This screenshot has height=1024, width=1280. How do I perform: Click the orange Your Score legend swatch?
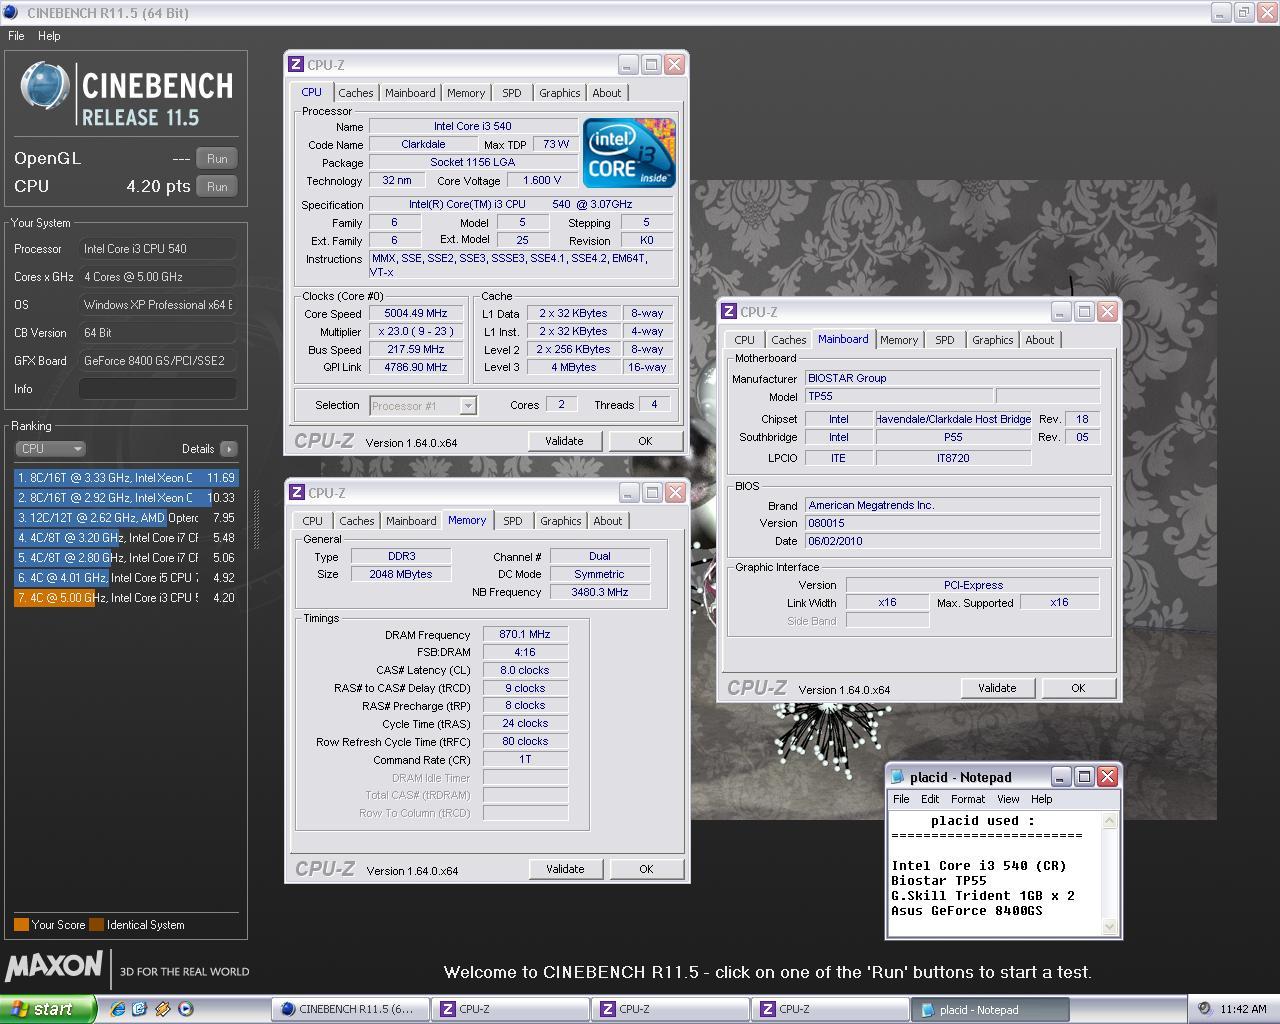[x=21, y=925]
